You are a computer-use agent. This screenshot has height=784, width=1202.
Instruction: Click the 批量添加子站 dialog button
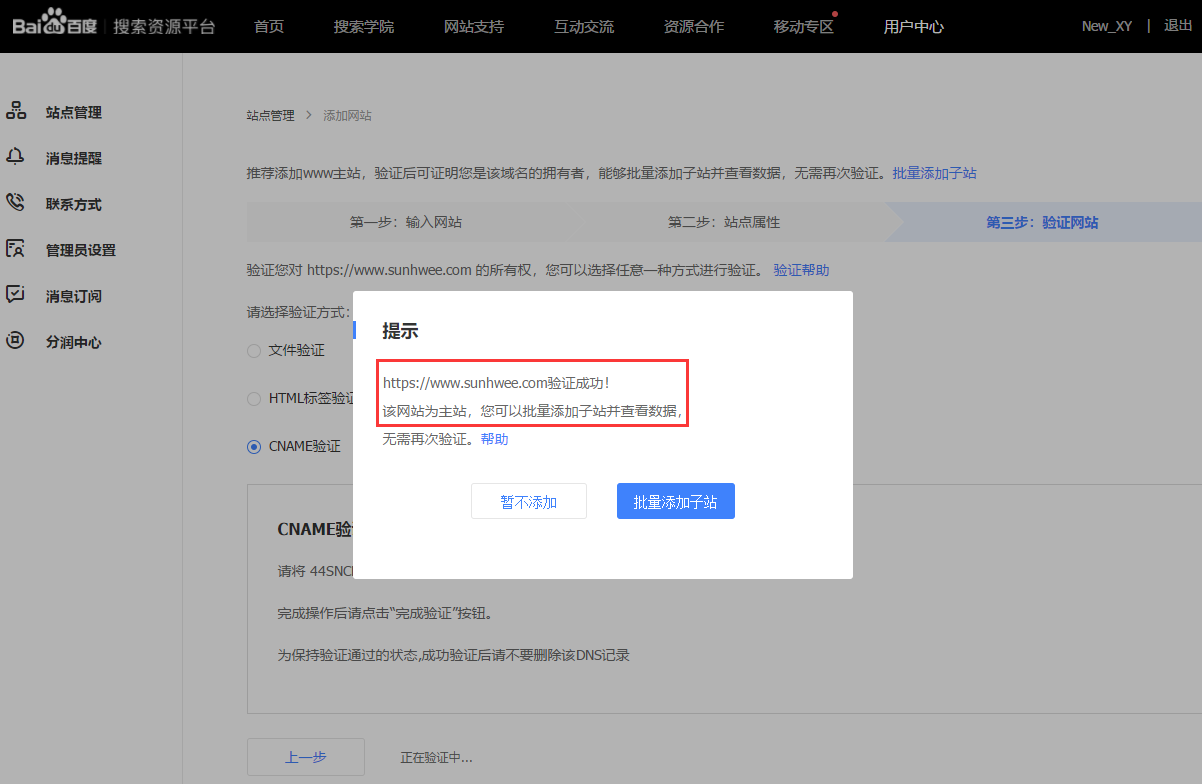pyautogui.click(x=676, y=501)
